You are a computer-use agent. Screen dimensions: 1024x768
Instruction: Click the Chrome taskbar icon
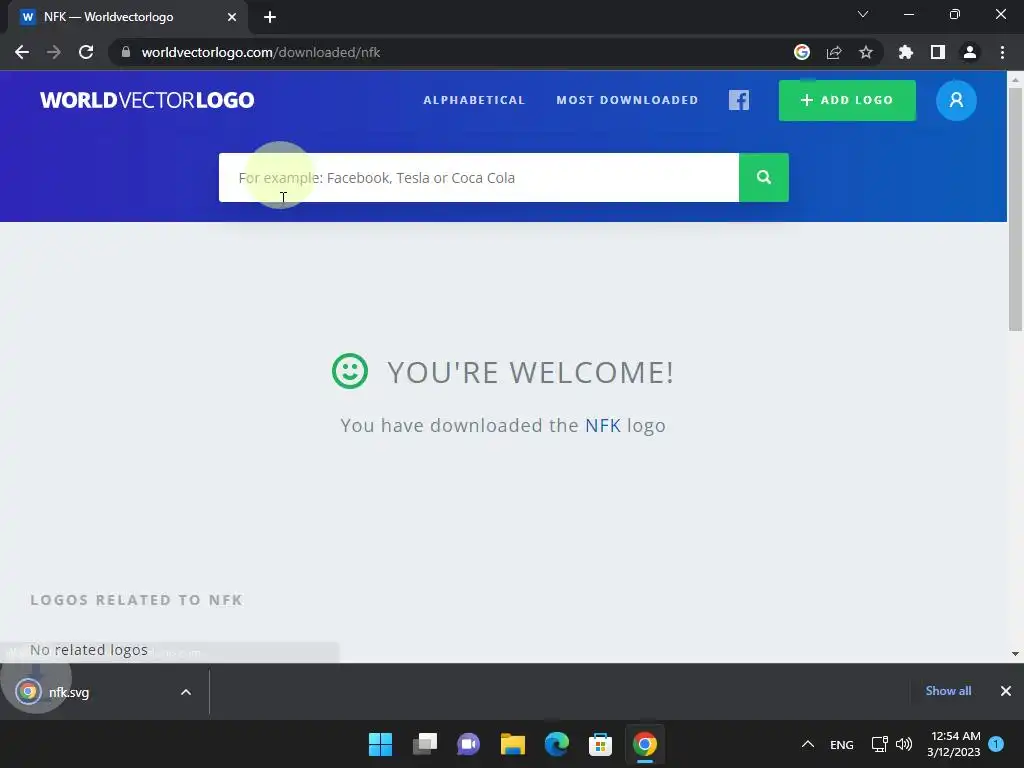coord(645,744)
